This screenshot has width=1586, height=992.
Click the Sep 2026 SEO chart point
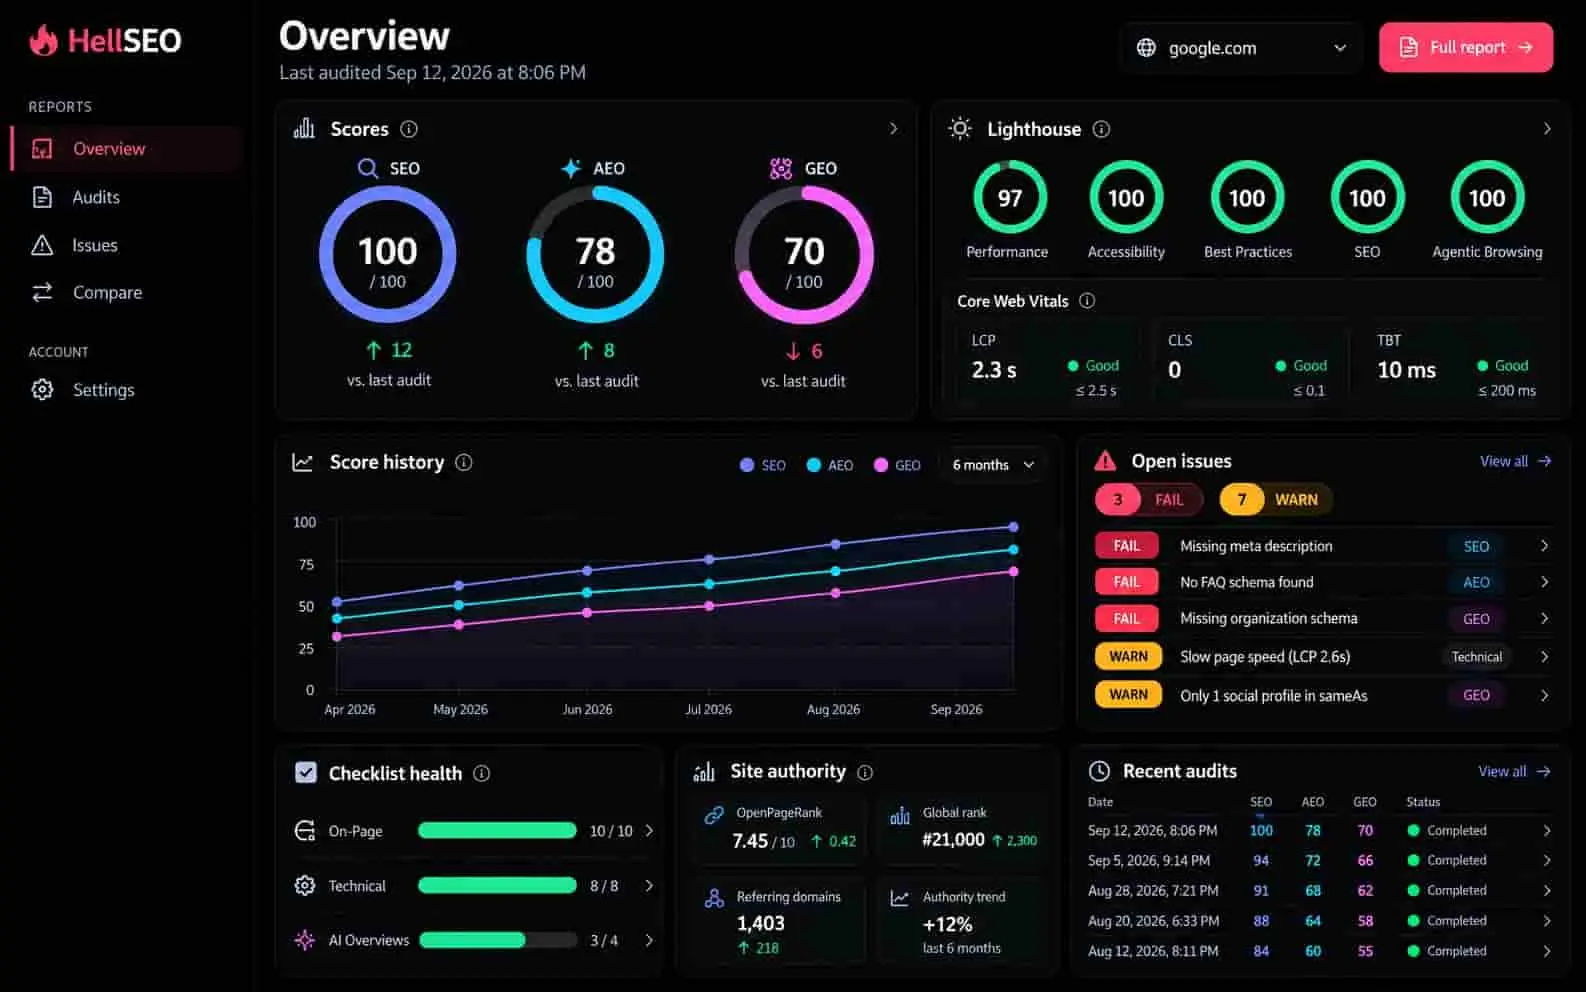[x=1013, y=527]
